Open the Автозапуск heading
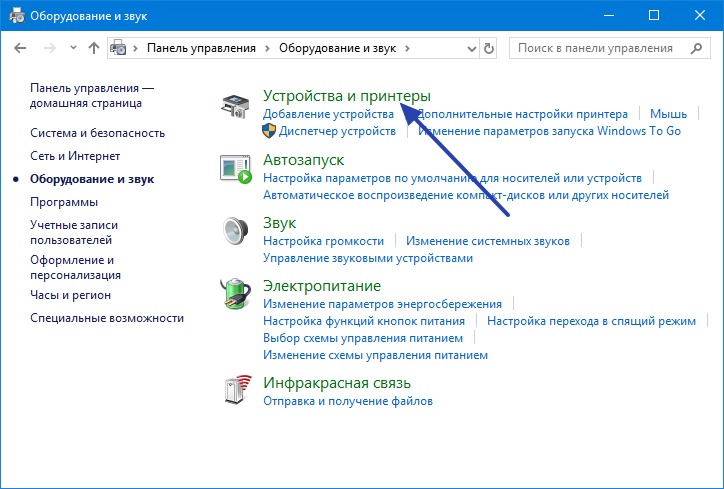 pyautogui.click(x=303, y=160)
